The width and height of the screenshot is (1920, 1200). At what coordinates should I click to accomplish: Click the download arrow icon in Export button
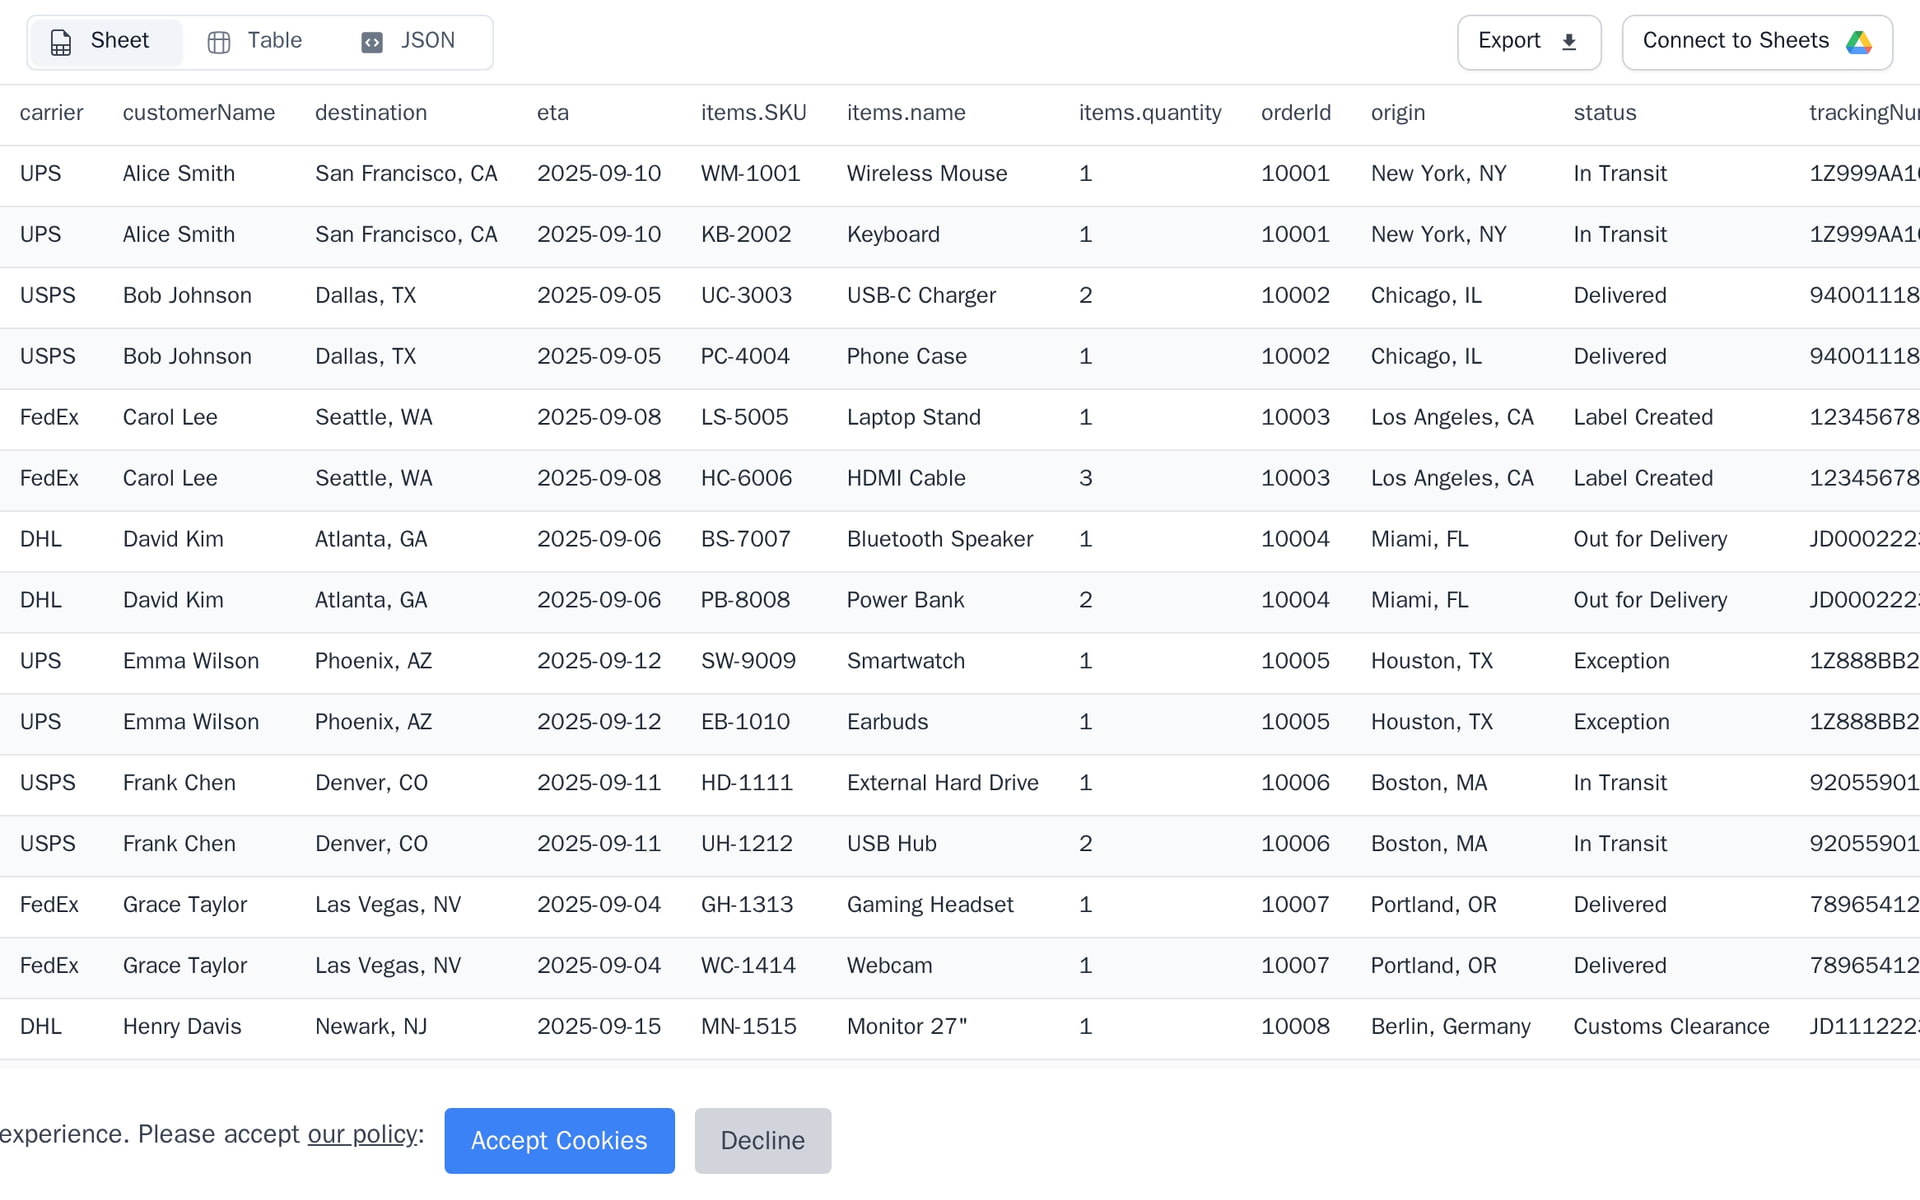[x=1568, y=42]
